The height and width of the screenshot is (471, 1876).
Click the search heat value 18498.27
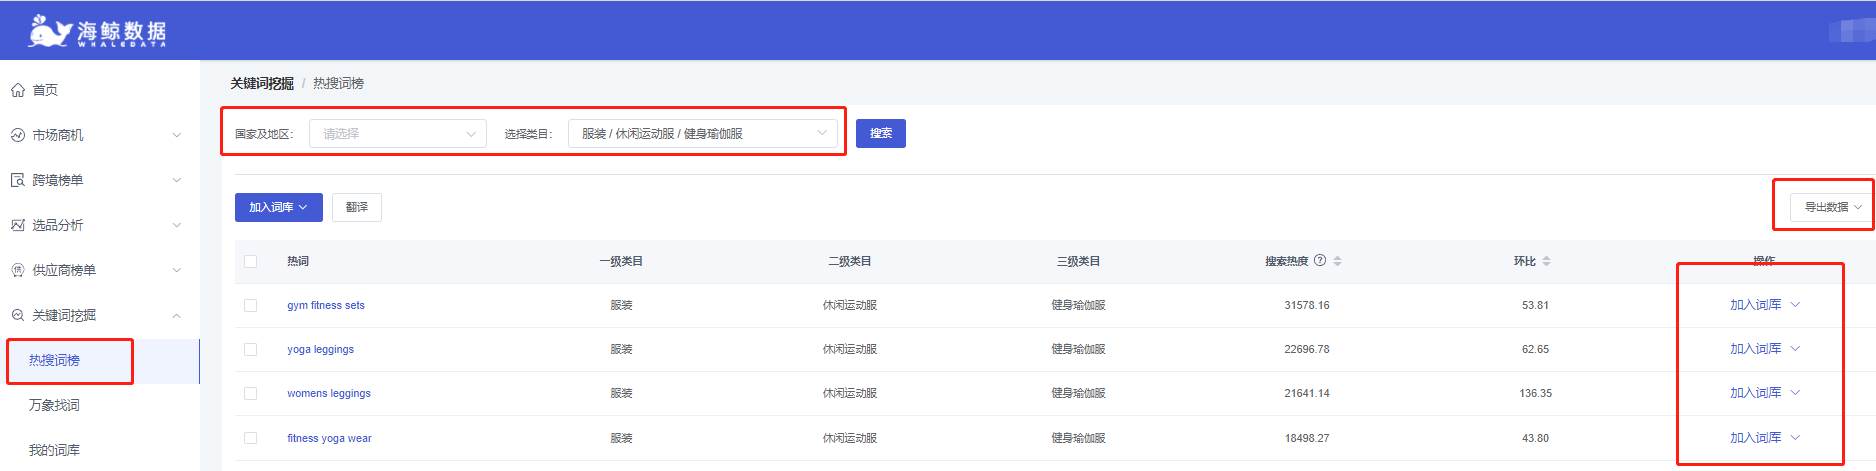pos(1307,438)
